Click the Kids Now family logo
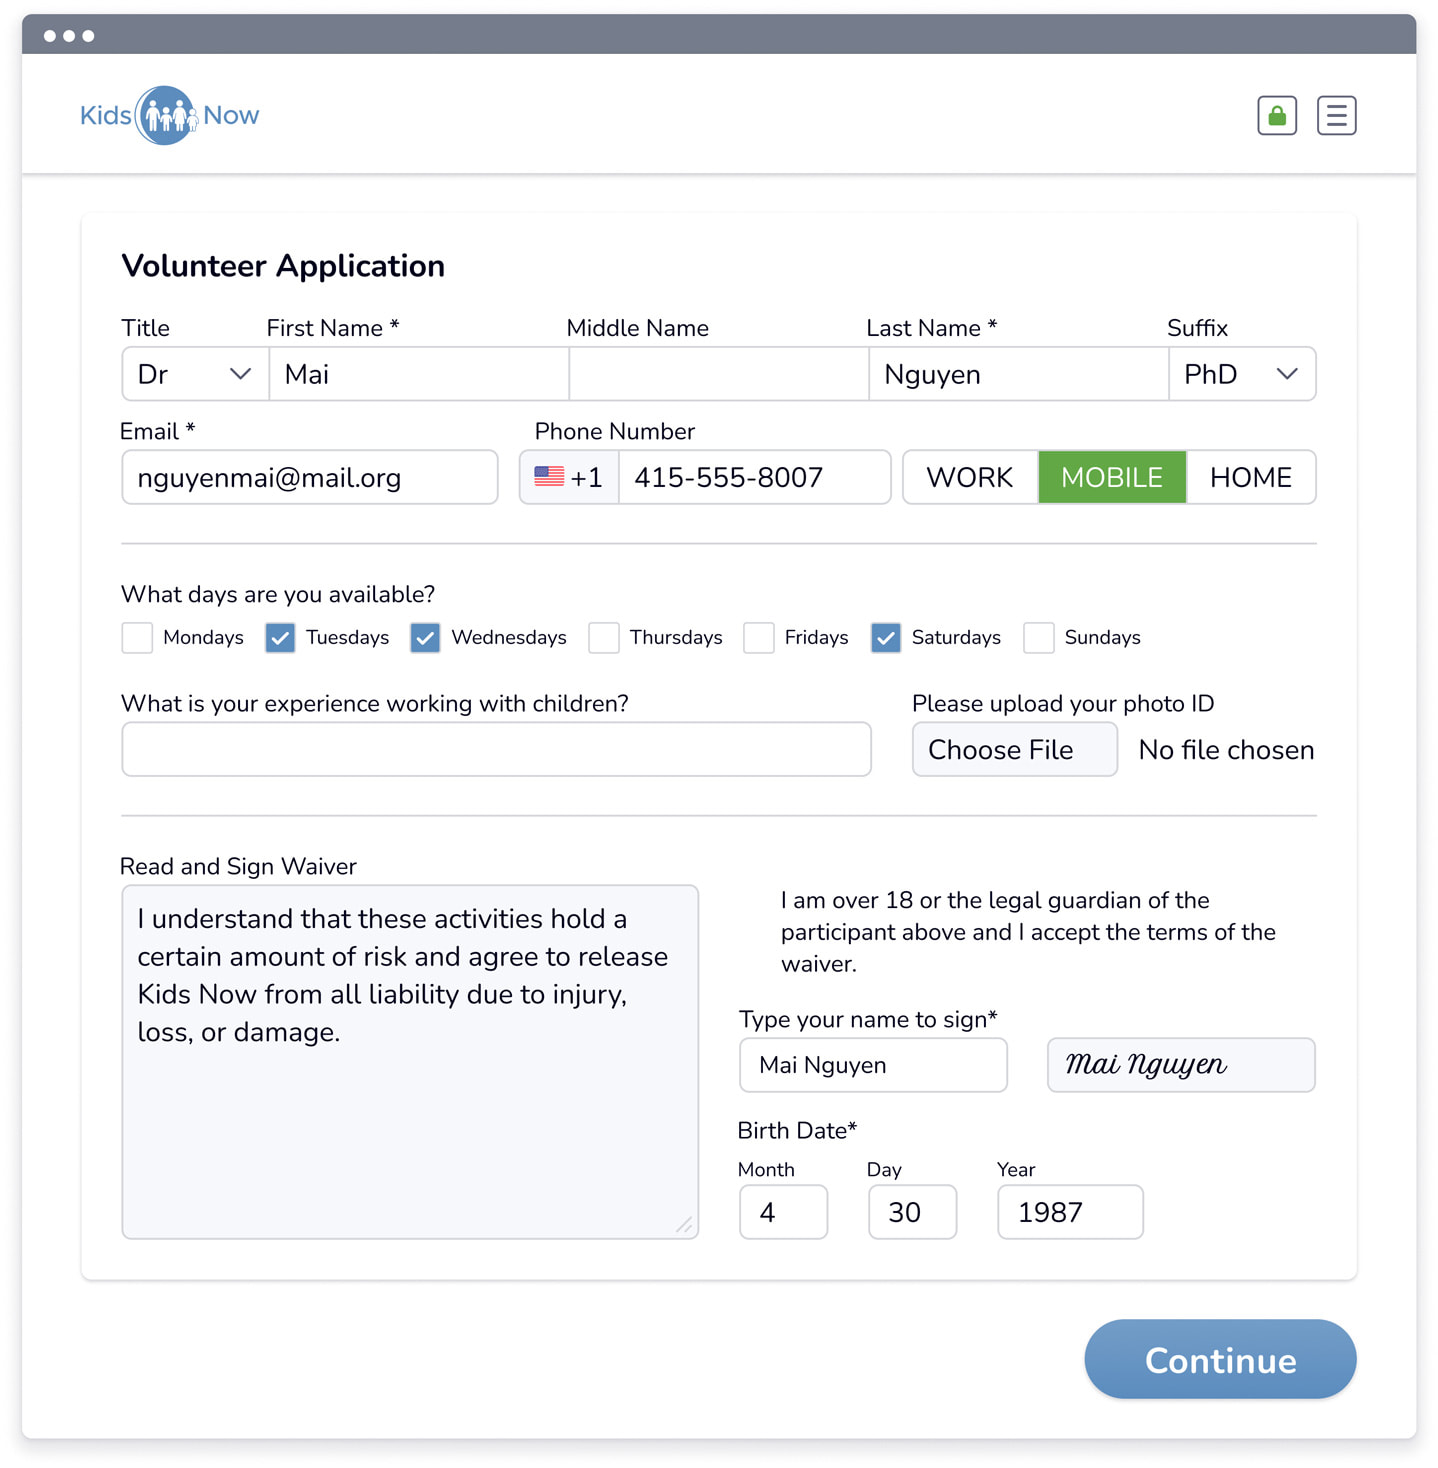Image resolution: width=1438 pixels, height=1468 pixels. (169, 115)
